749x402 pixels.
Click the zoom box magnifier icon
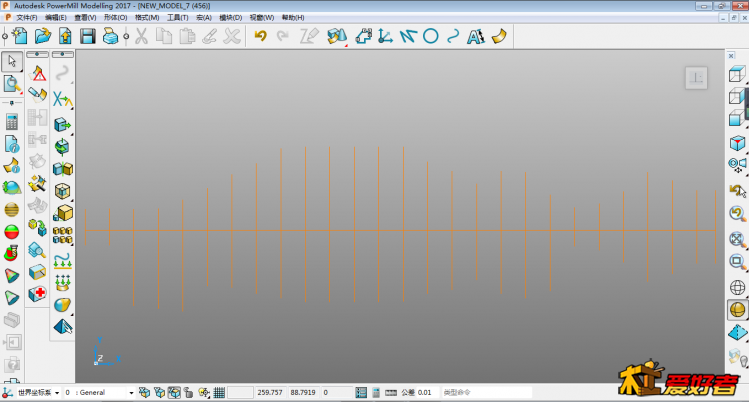[737, 262]
